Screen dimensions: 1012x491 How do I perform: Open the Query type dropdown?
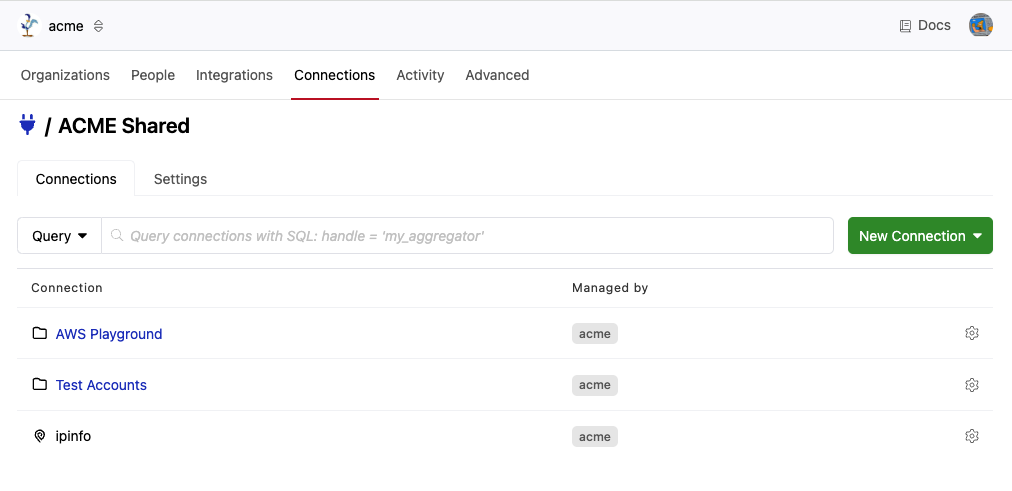point(59,236)
